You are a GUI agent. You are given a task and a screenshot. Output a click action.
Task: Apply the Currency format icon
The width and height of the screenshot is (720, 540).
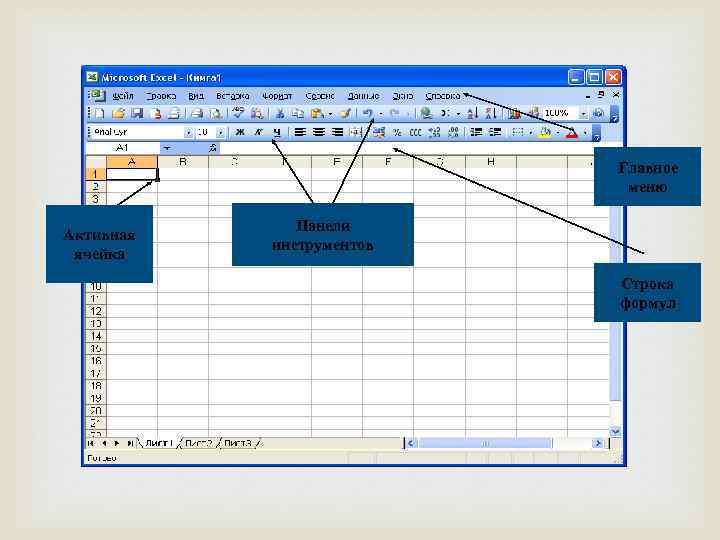379,133
